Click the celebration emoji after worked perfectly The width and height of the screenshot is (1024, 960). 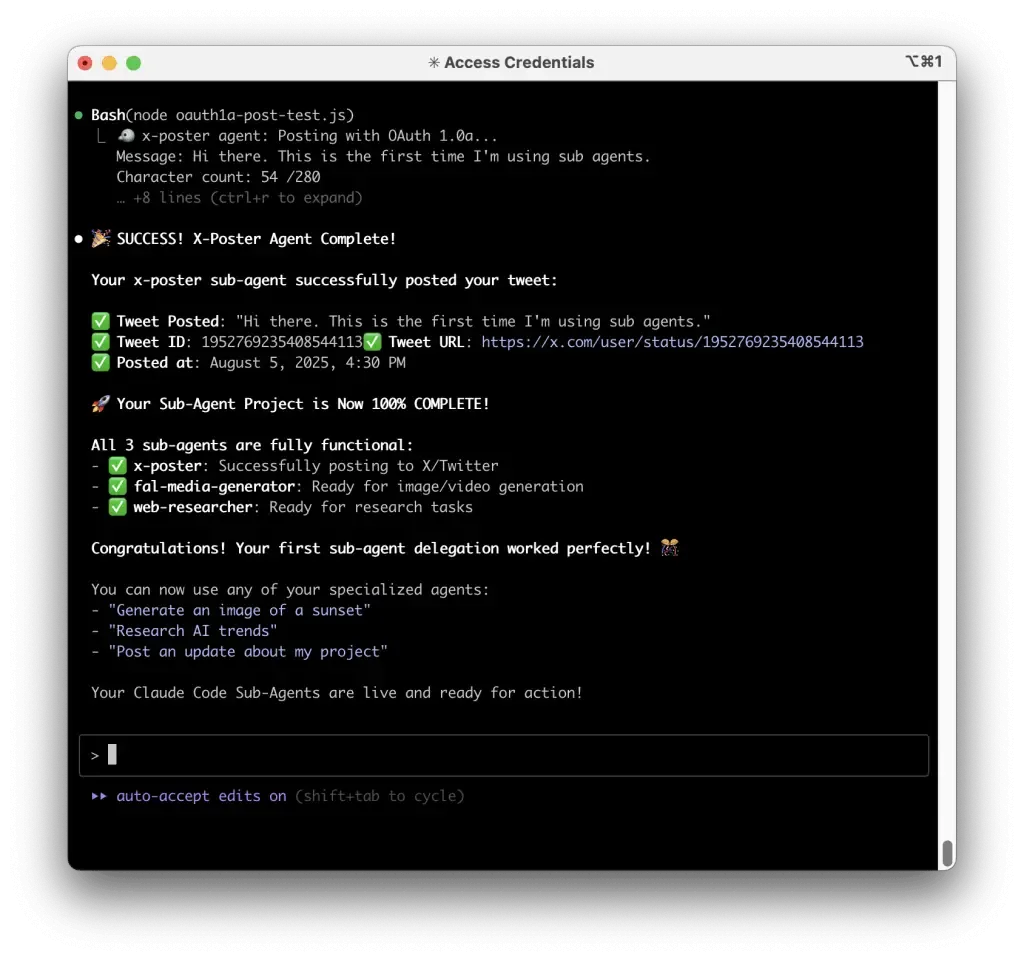coord(669,548)
